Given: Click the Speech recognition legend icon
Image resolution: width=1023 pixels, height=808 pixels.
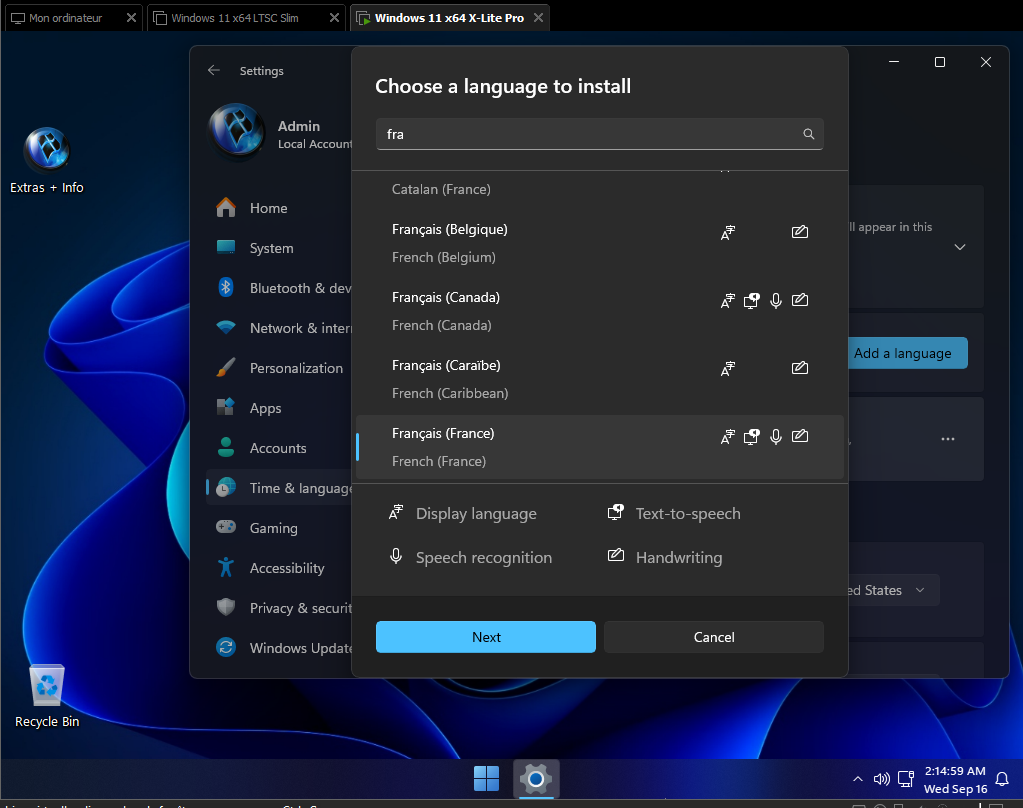Looking at the screenshot, I should click(x=396, y=556).
